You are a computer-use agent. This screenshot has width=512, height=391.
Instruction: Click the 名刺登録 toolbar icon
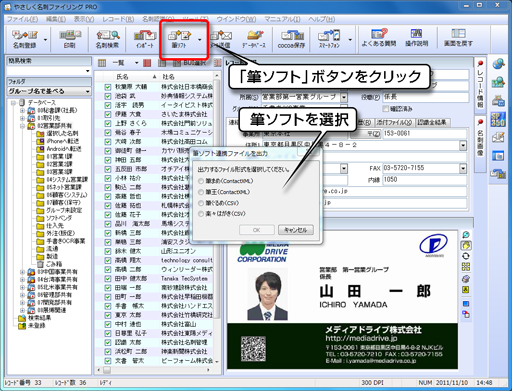tap(25, 39)
